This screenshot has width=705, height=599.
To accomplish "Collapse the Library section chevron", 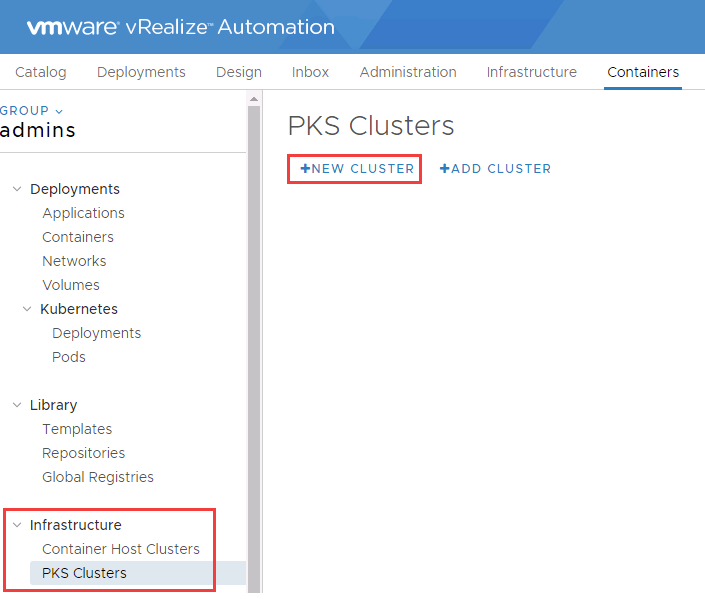I will (x=17, y=405).
